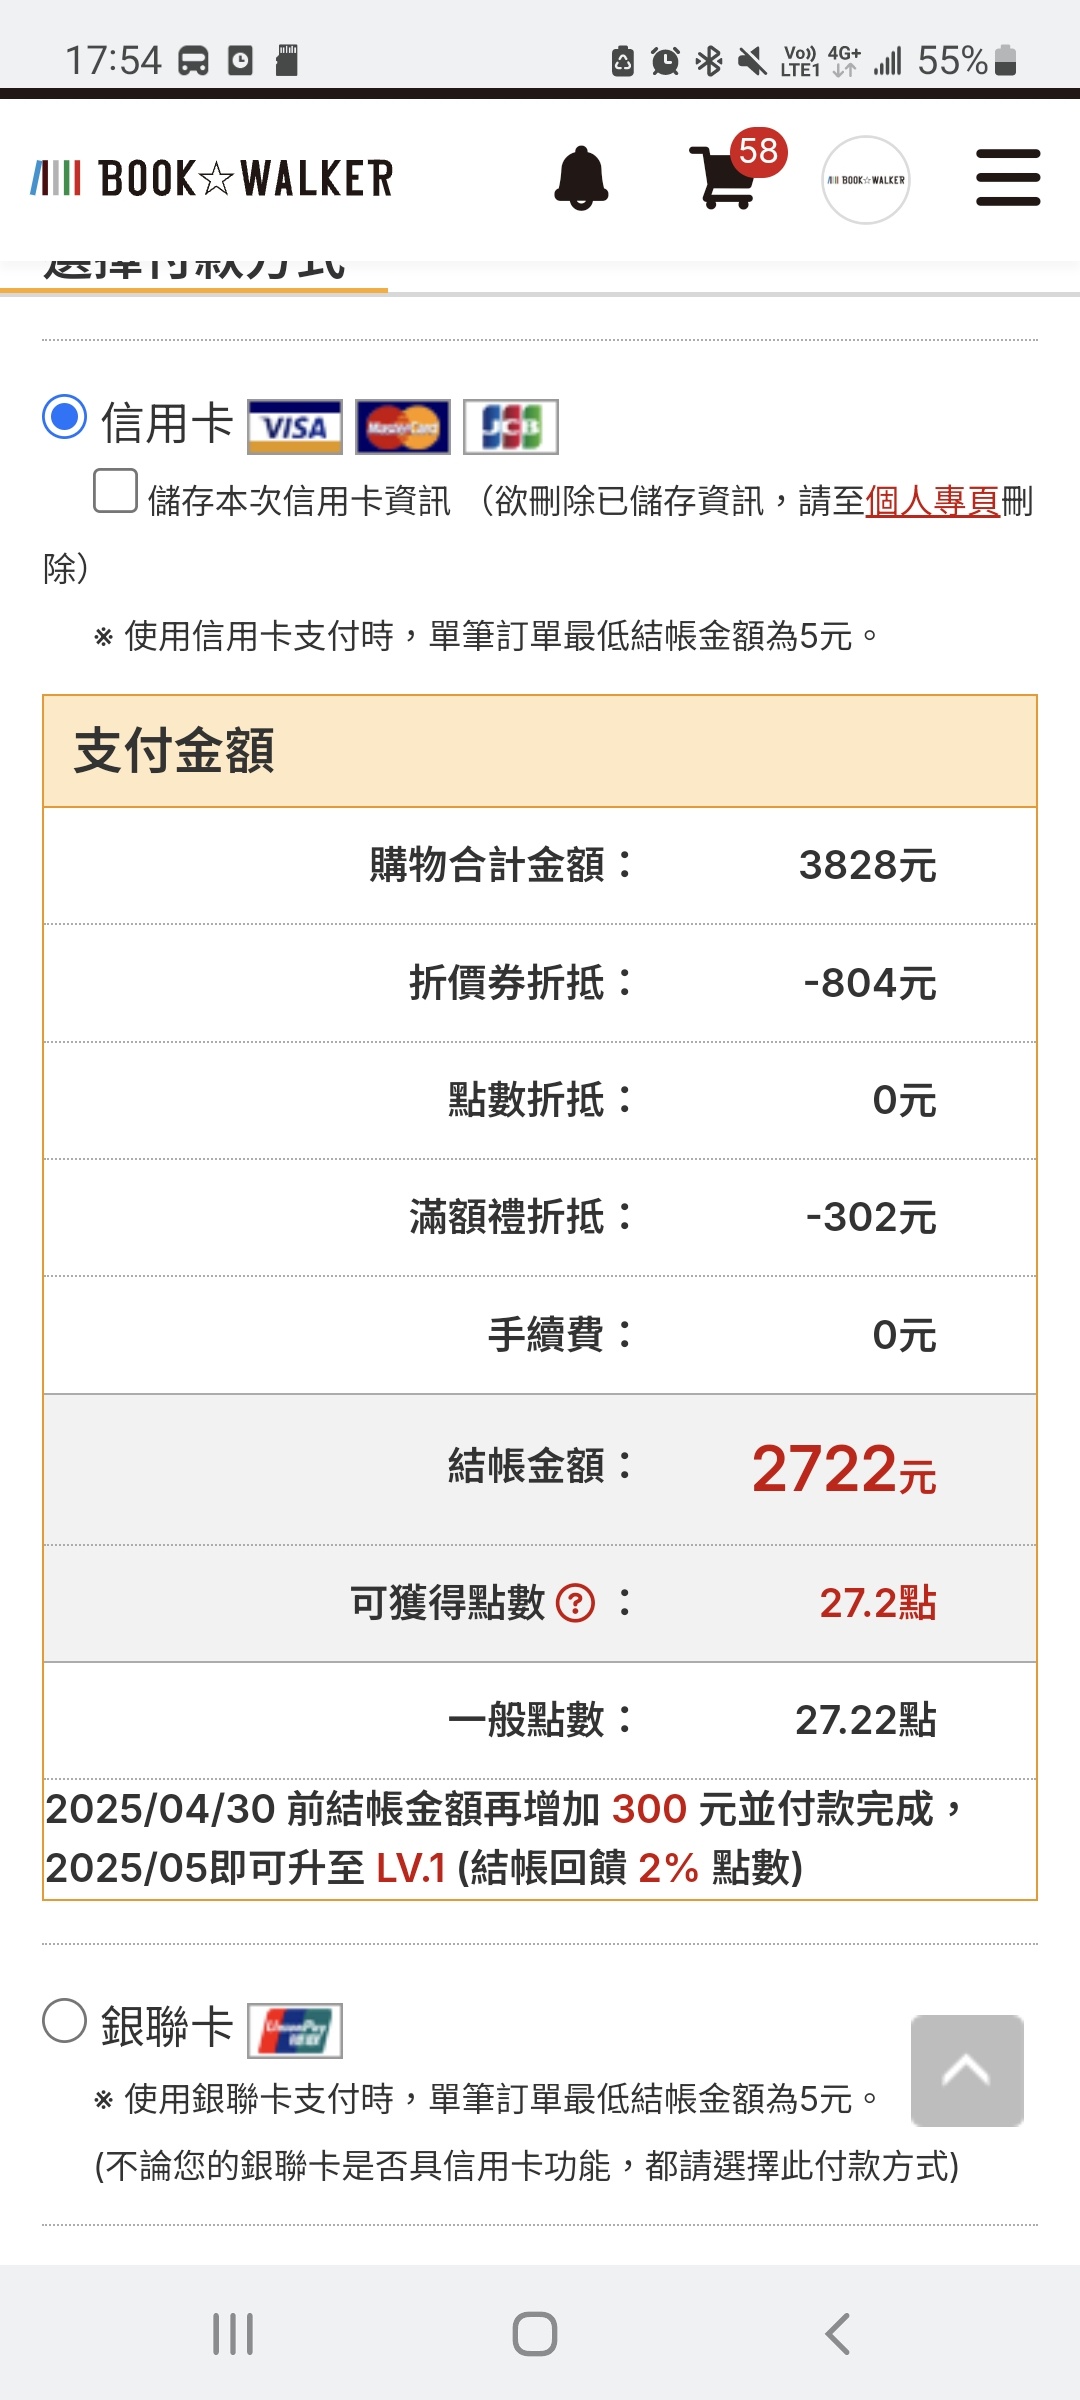This screenshot has width=1080, height=2400.
Task: Tap the back-to-top arrow button
Action: tap(967, 2070)
